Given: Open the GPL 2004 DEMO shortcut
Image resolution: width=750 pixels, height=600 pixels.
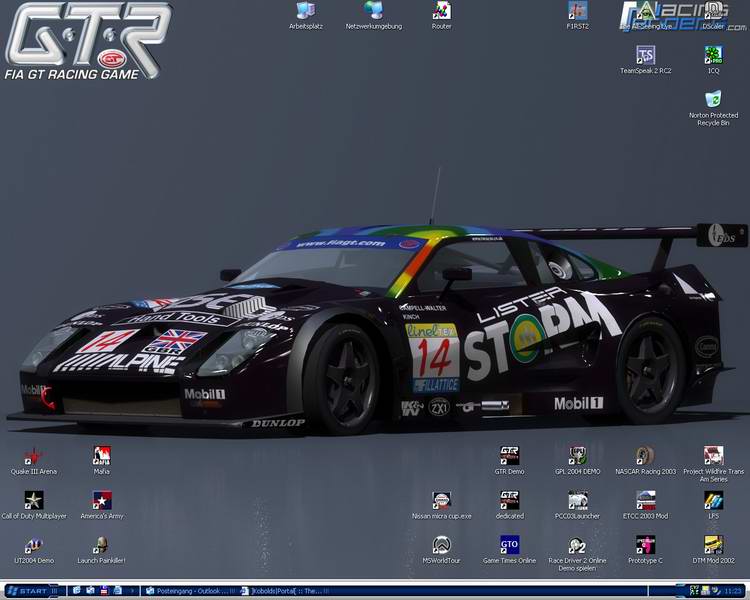Looking at the screenshot, I should click(x=577, y=461).
